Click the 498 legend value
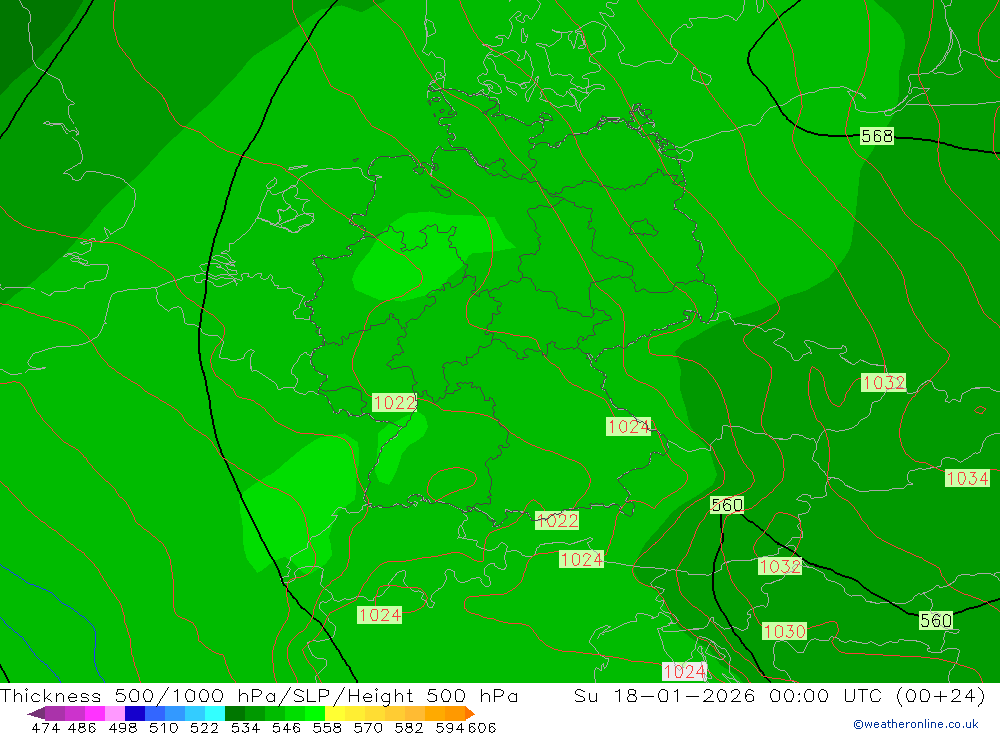Screen dimensions: 1000x733 122,727
